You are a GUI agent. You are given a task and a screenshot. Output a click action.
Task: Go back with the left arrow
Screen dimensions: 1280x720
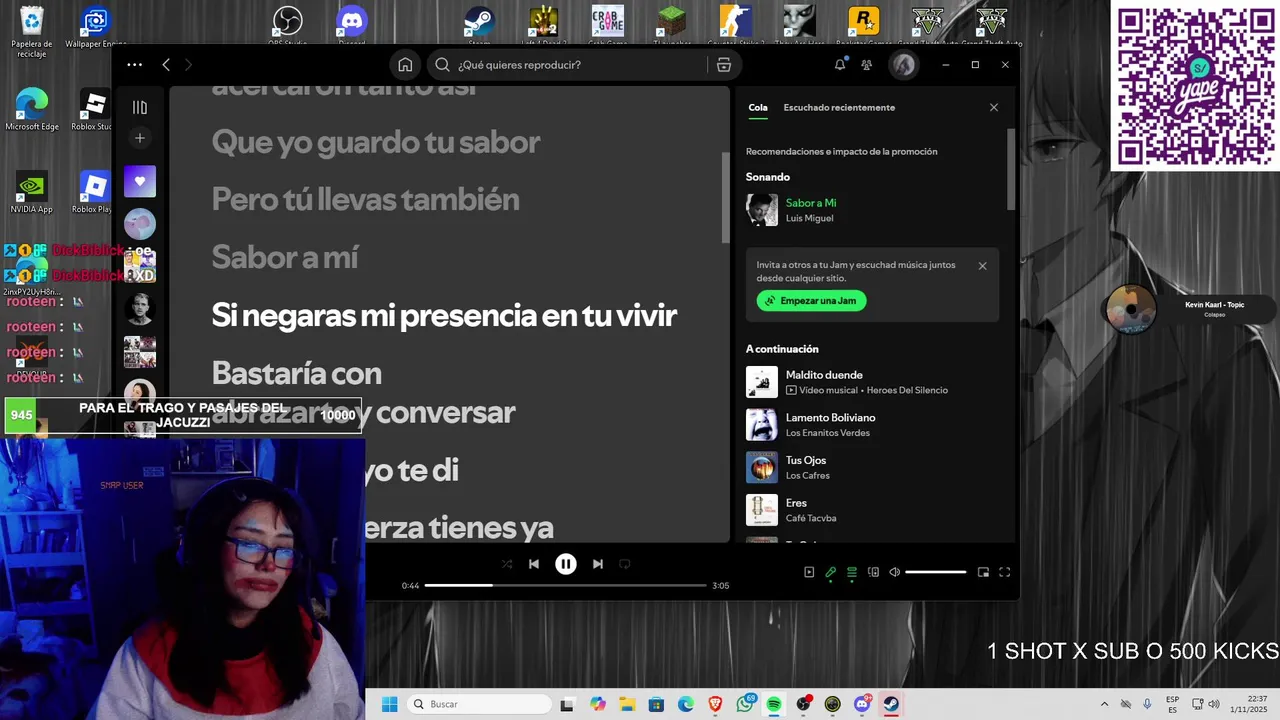tap(166, 65)
